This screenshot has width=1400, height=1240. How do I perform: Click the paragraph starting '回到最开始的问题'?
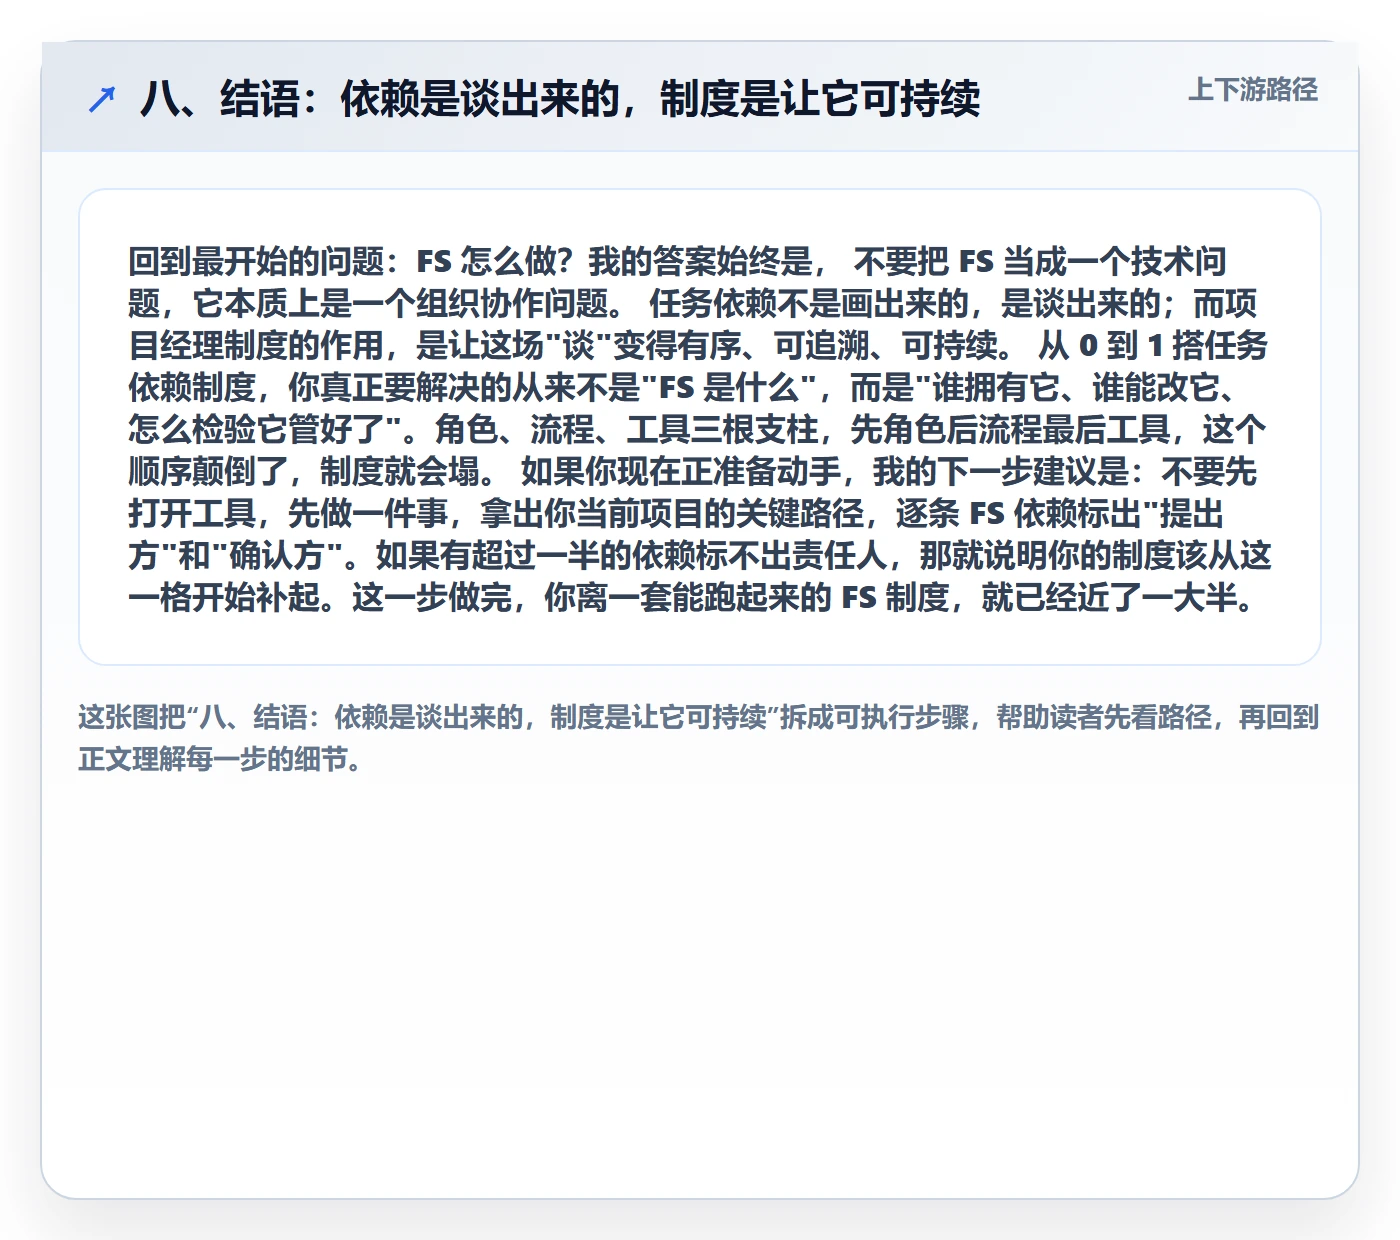(699, 429)
